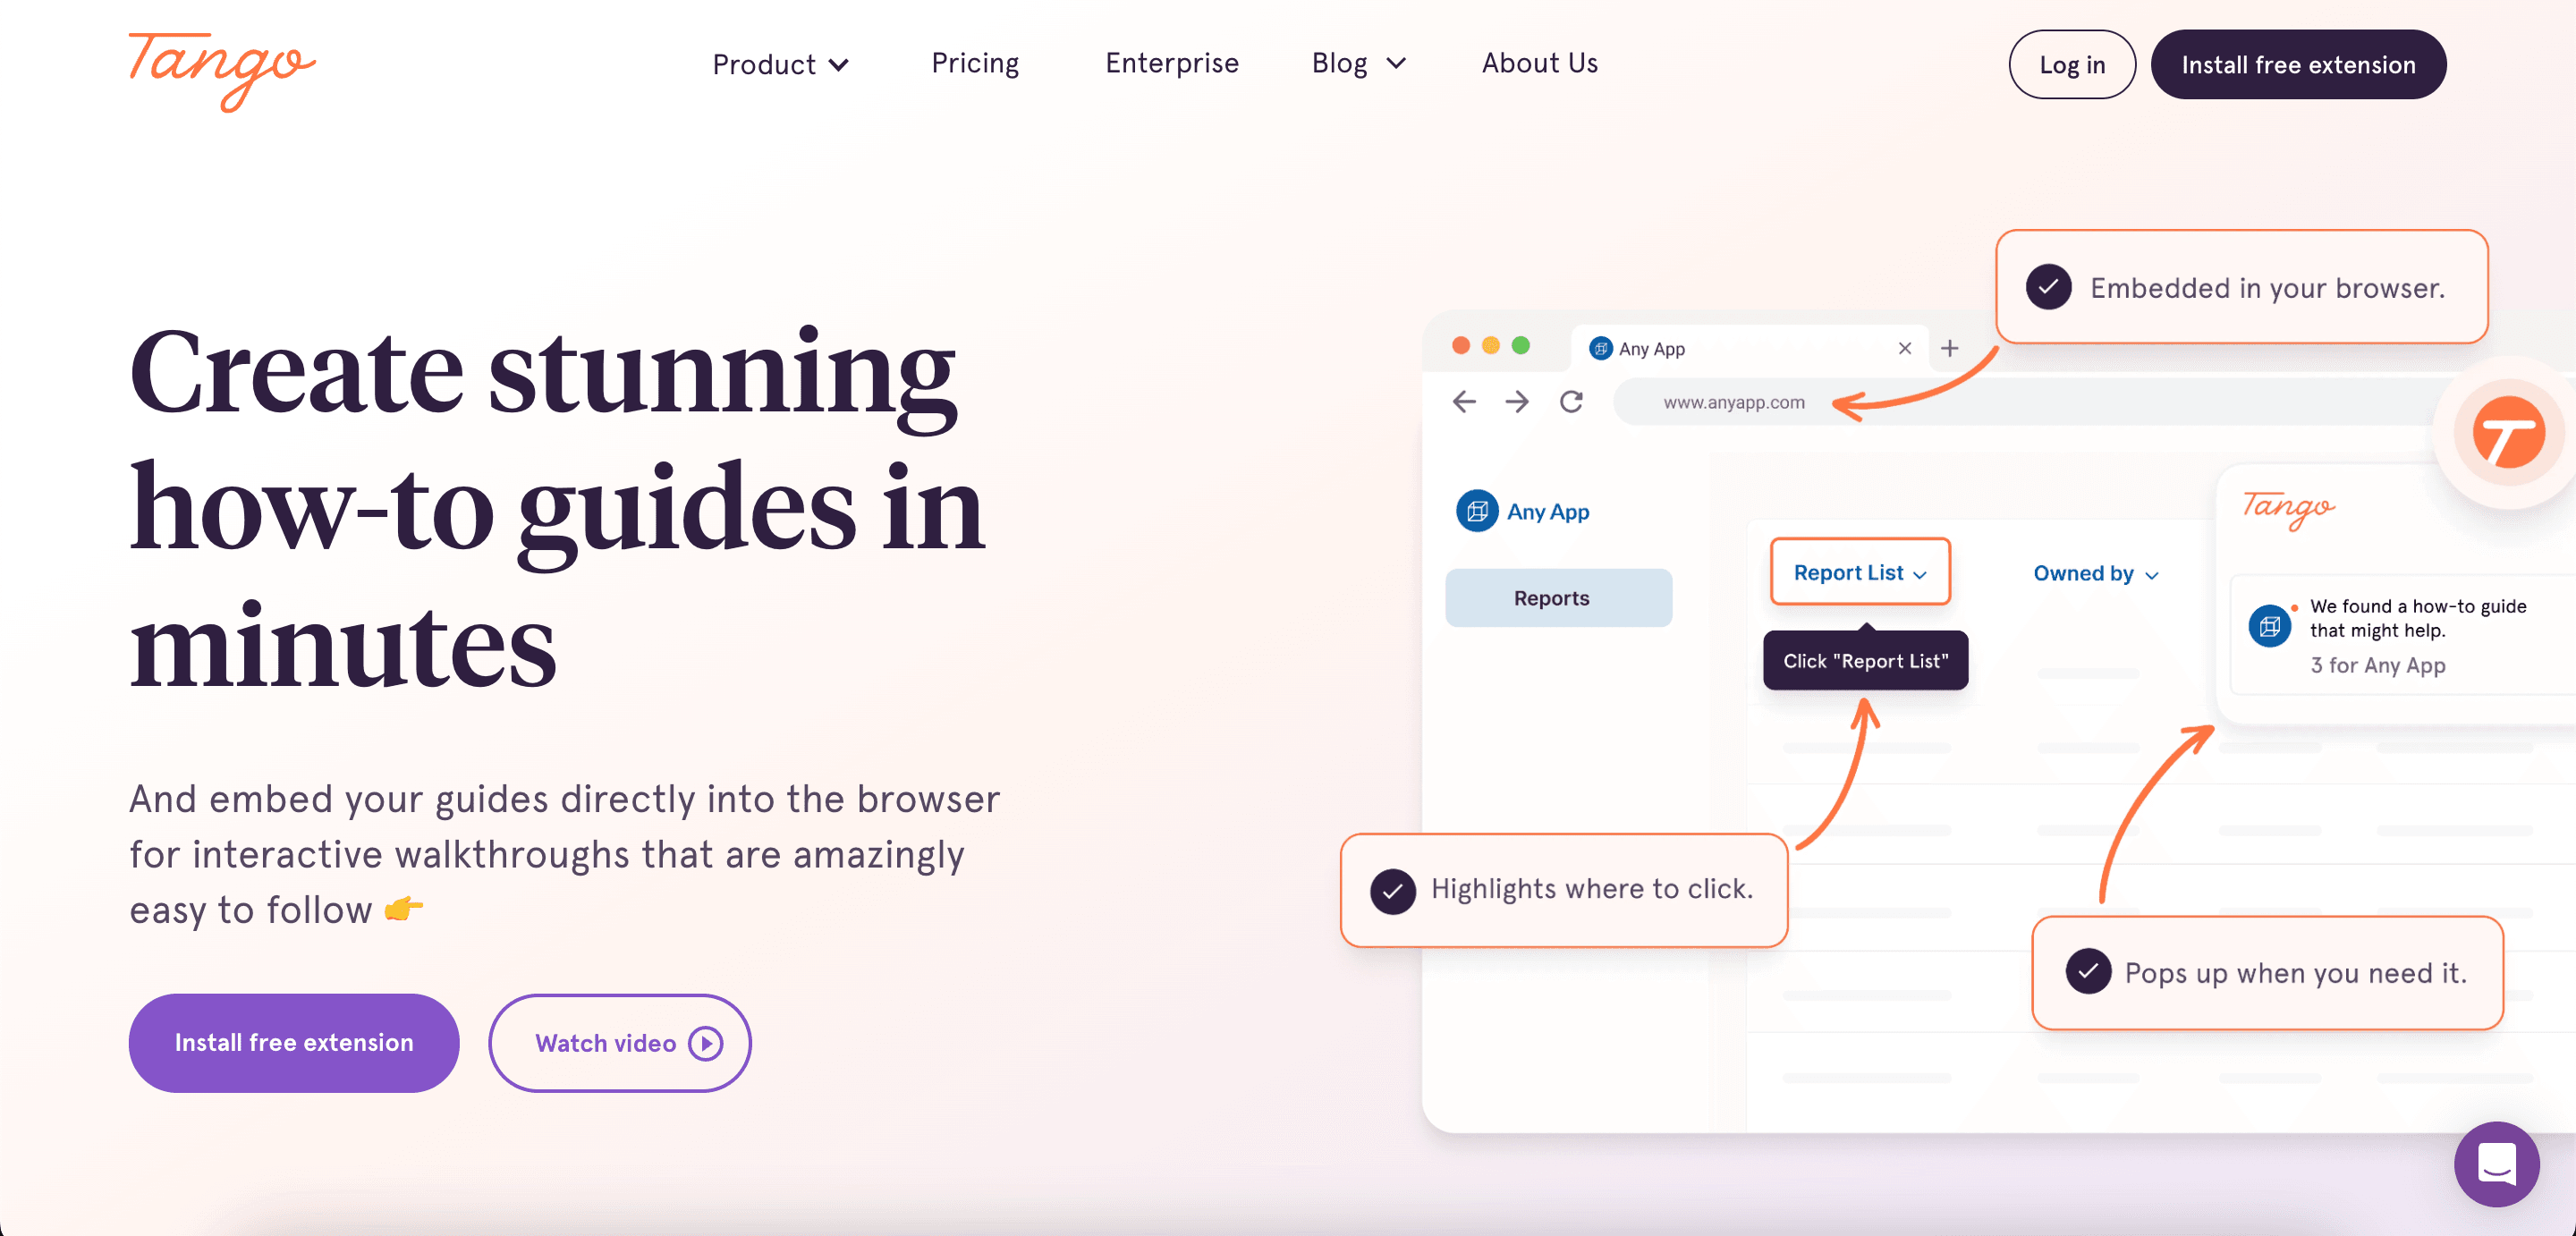Click Install free extension purple button
2576x1236 pixels.
(294, 1042)
